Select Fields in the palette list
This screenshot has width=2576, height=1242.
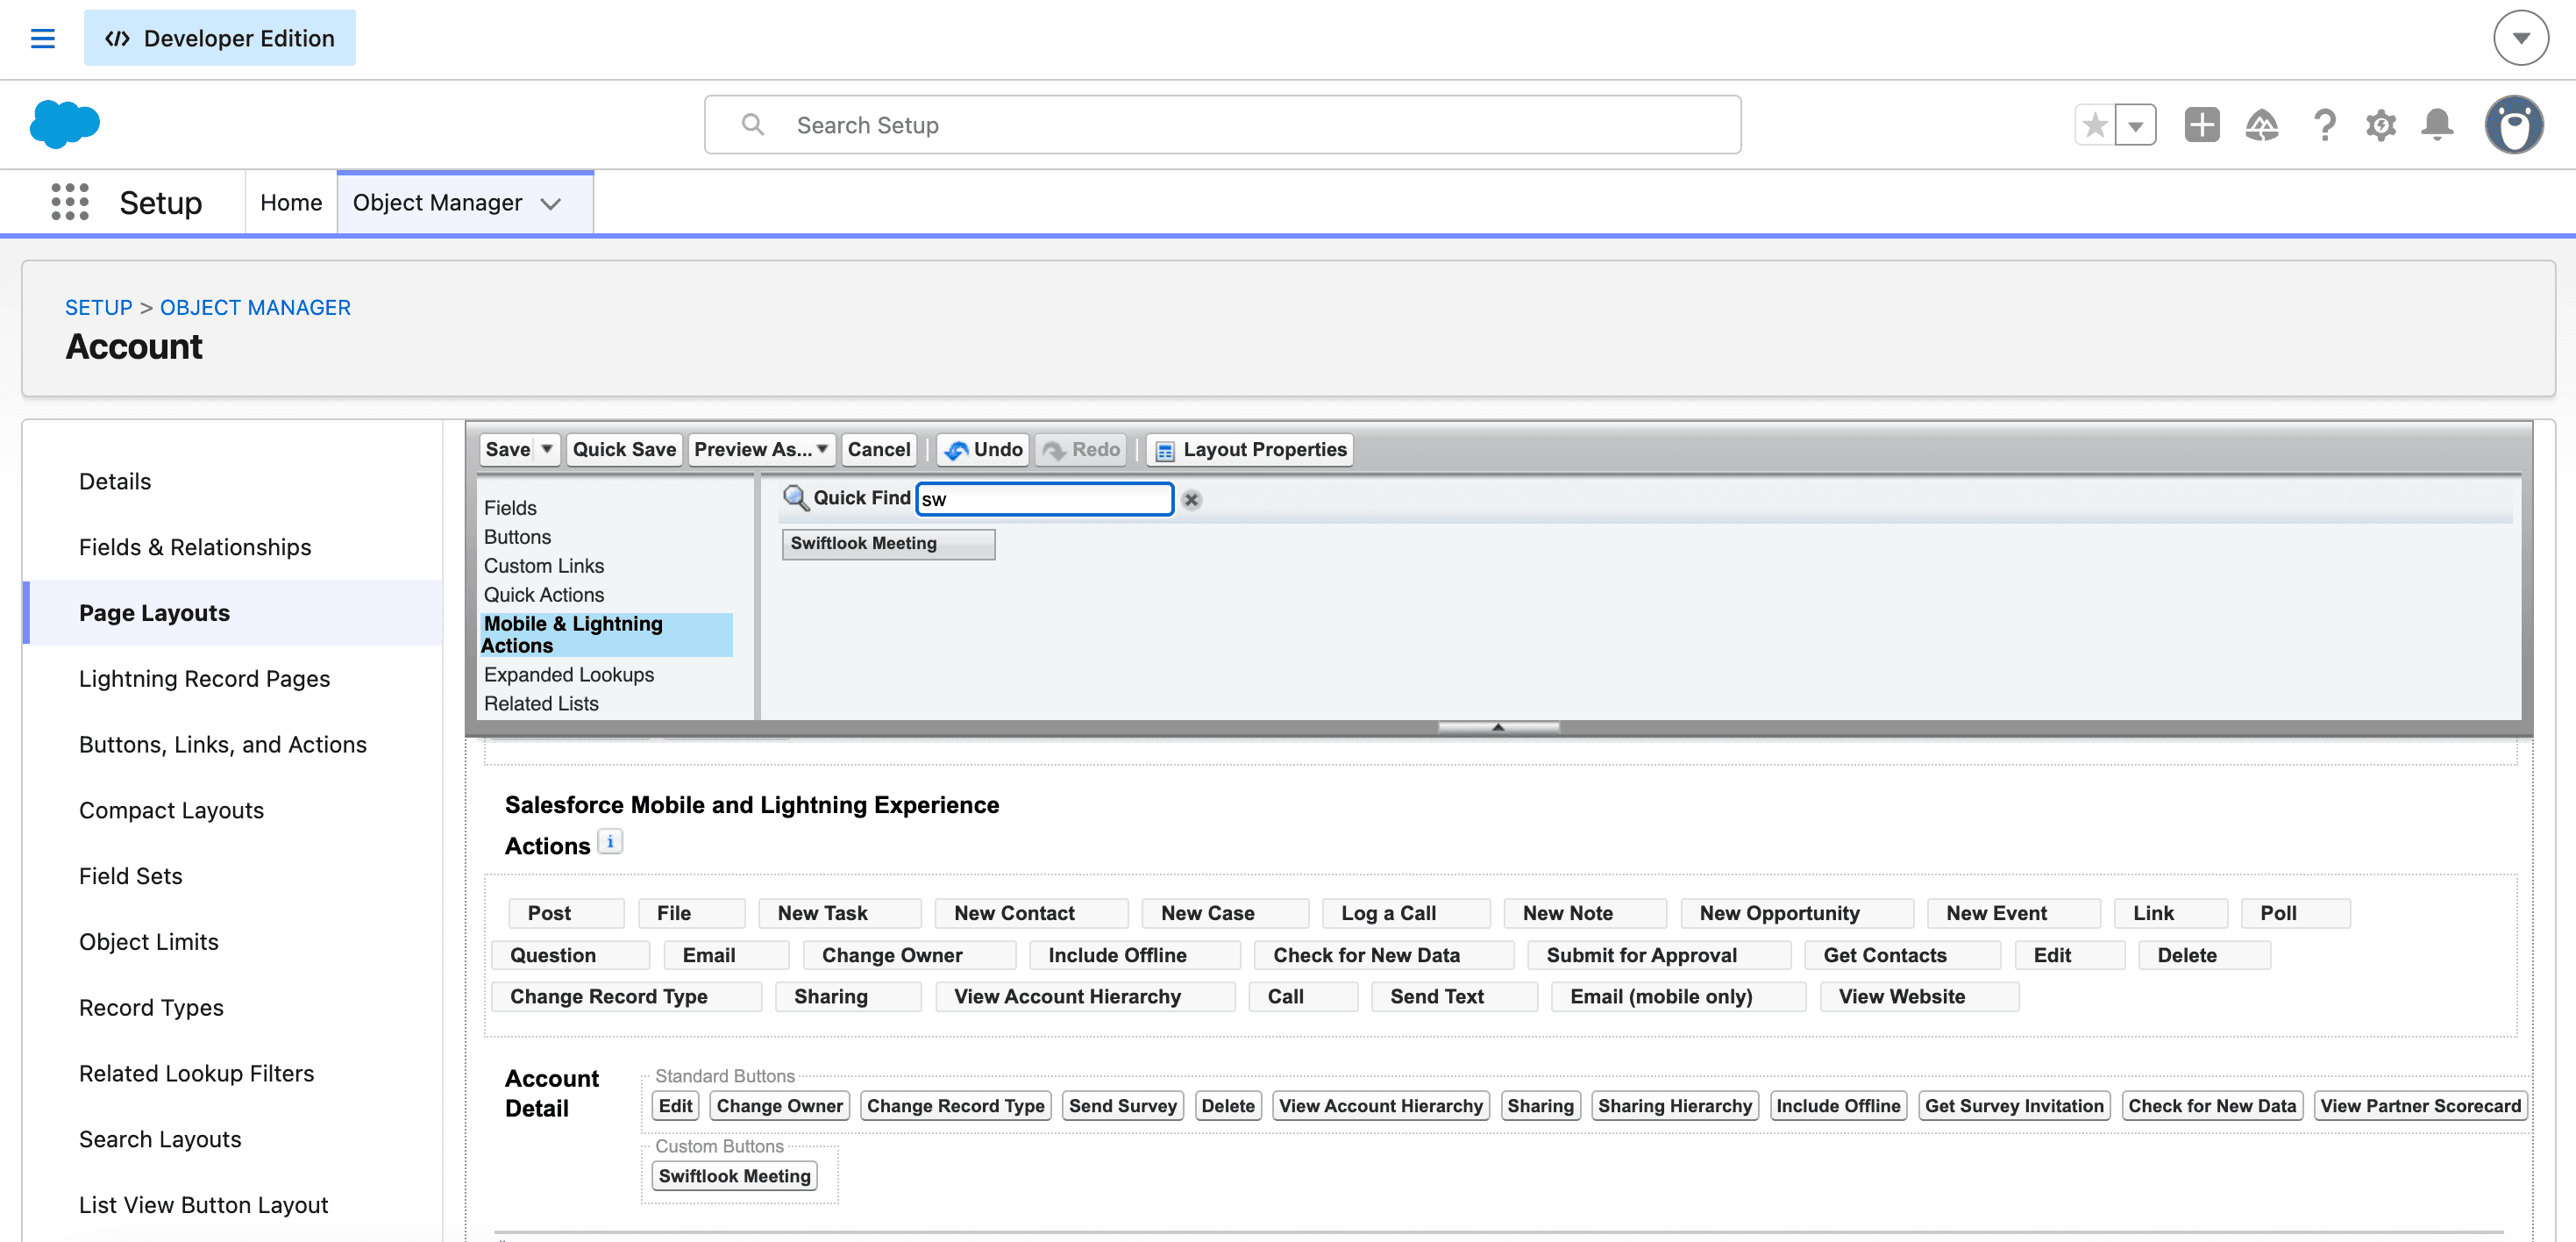point(510,508)
